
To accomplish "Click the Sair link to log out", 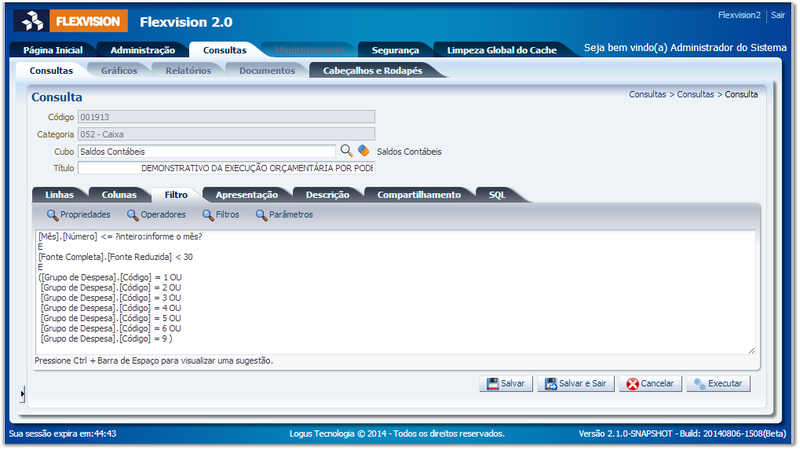I will click(779, 16).
